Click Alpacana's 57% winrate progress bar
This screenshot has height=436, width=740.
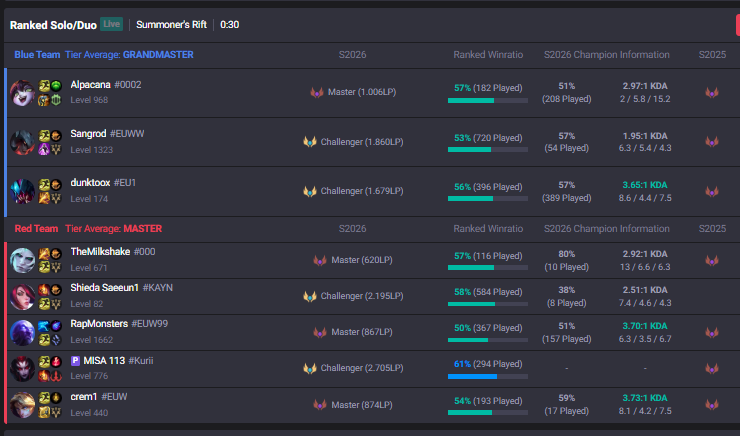pyautogui.click(x=488, y=101)
